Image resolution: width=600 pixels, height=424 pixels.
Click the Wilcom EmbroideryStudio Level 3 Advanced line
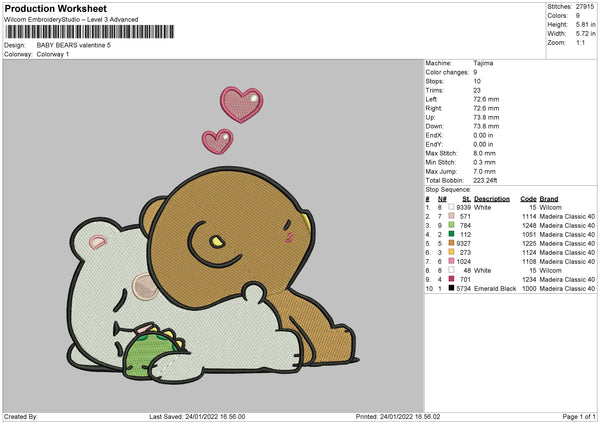71,20
